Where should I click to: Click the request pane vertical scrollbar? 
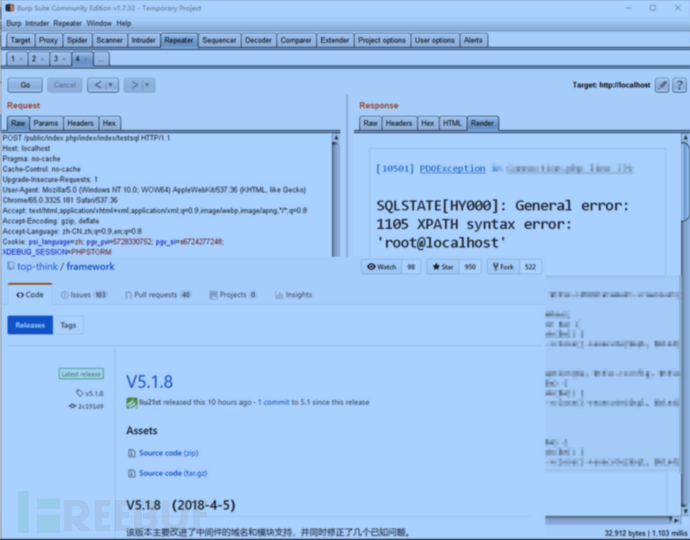point(336,195)
